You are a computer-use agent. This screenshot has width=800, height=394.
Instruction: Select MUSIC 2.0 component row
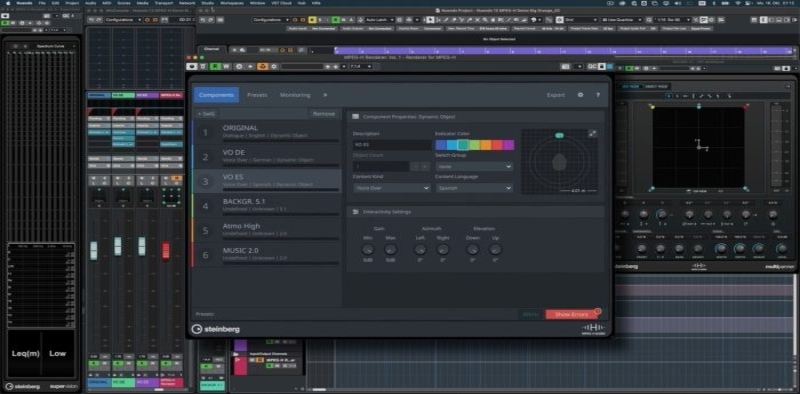coord(266,255)
